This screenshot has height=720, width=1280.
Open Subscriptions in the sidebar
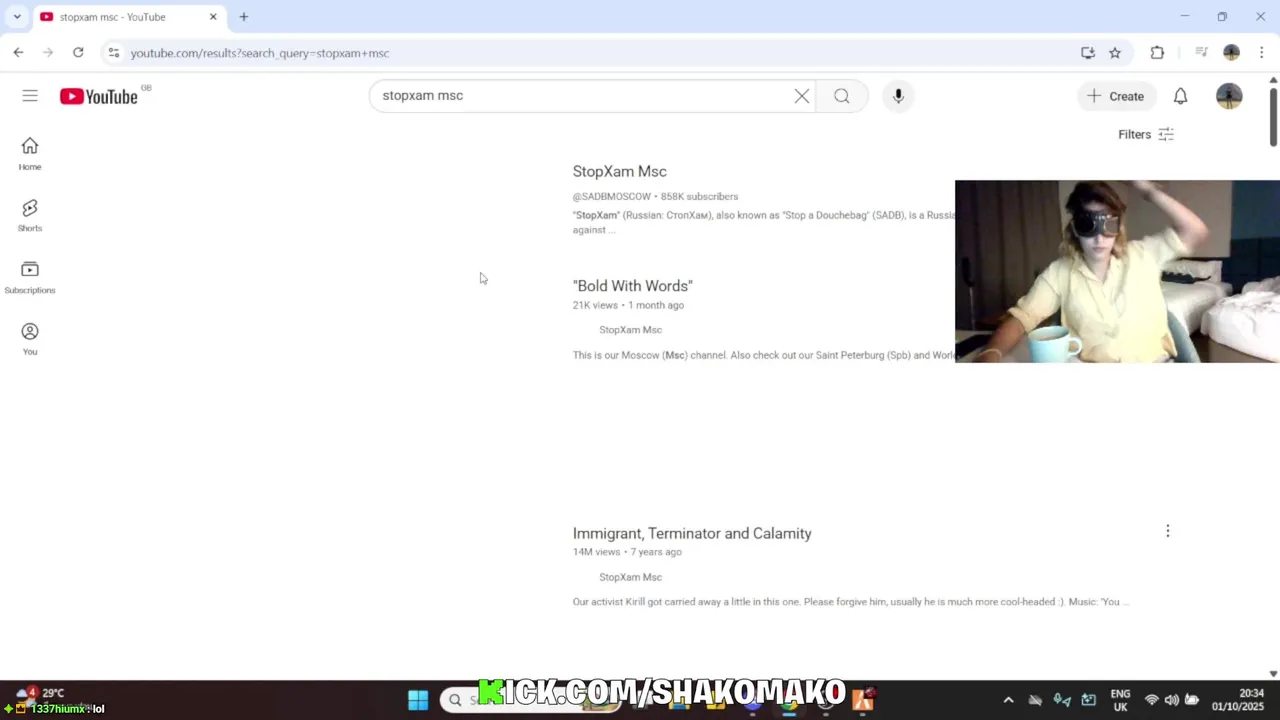pyautogui.click(x=30, y=277)
